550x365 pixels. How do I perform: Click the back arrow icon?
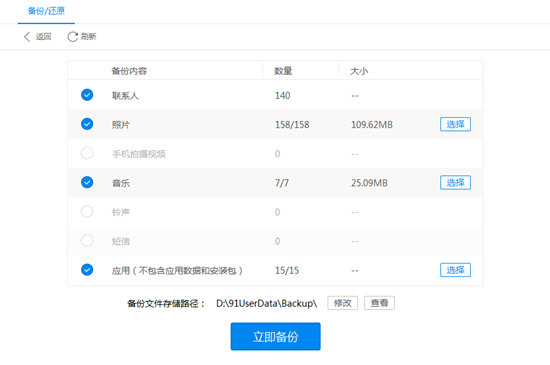pos(27,36)
